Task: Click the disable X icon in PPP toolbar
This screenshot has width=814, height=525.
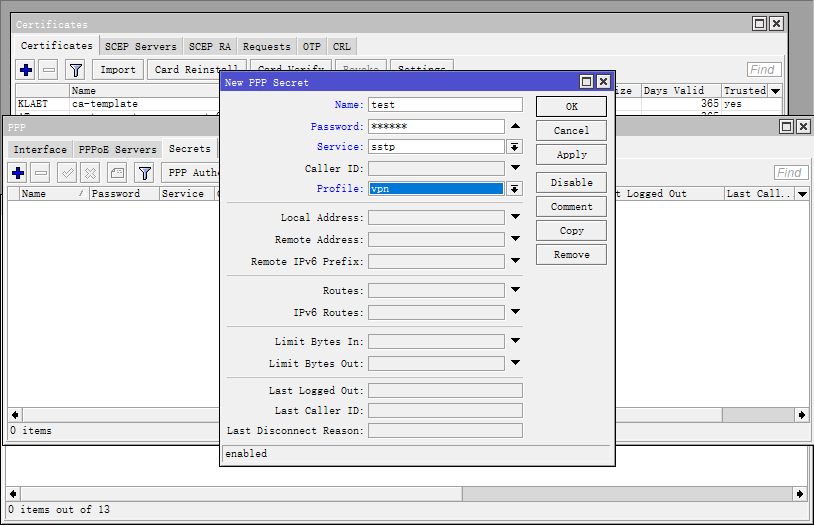Action: [x=89, y=173]
